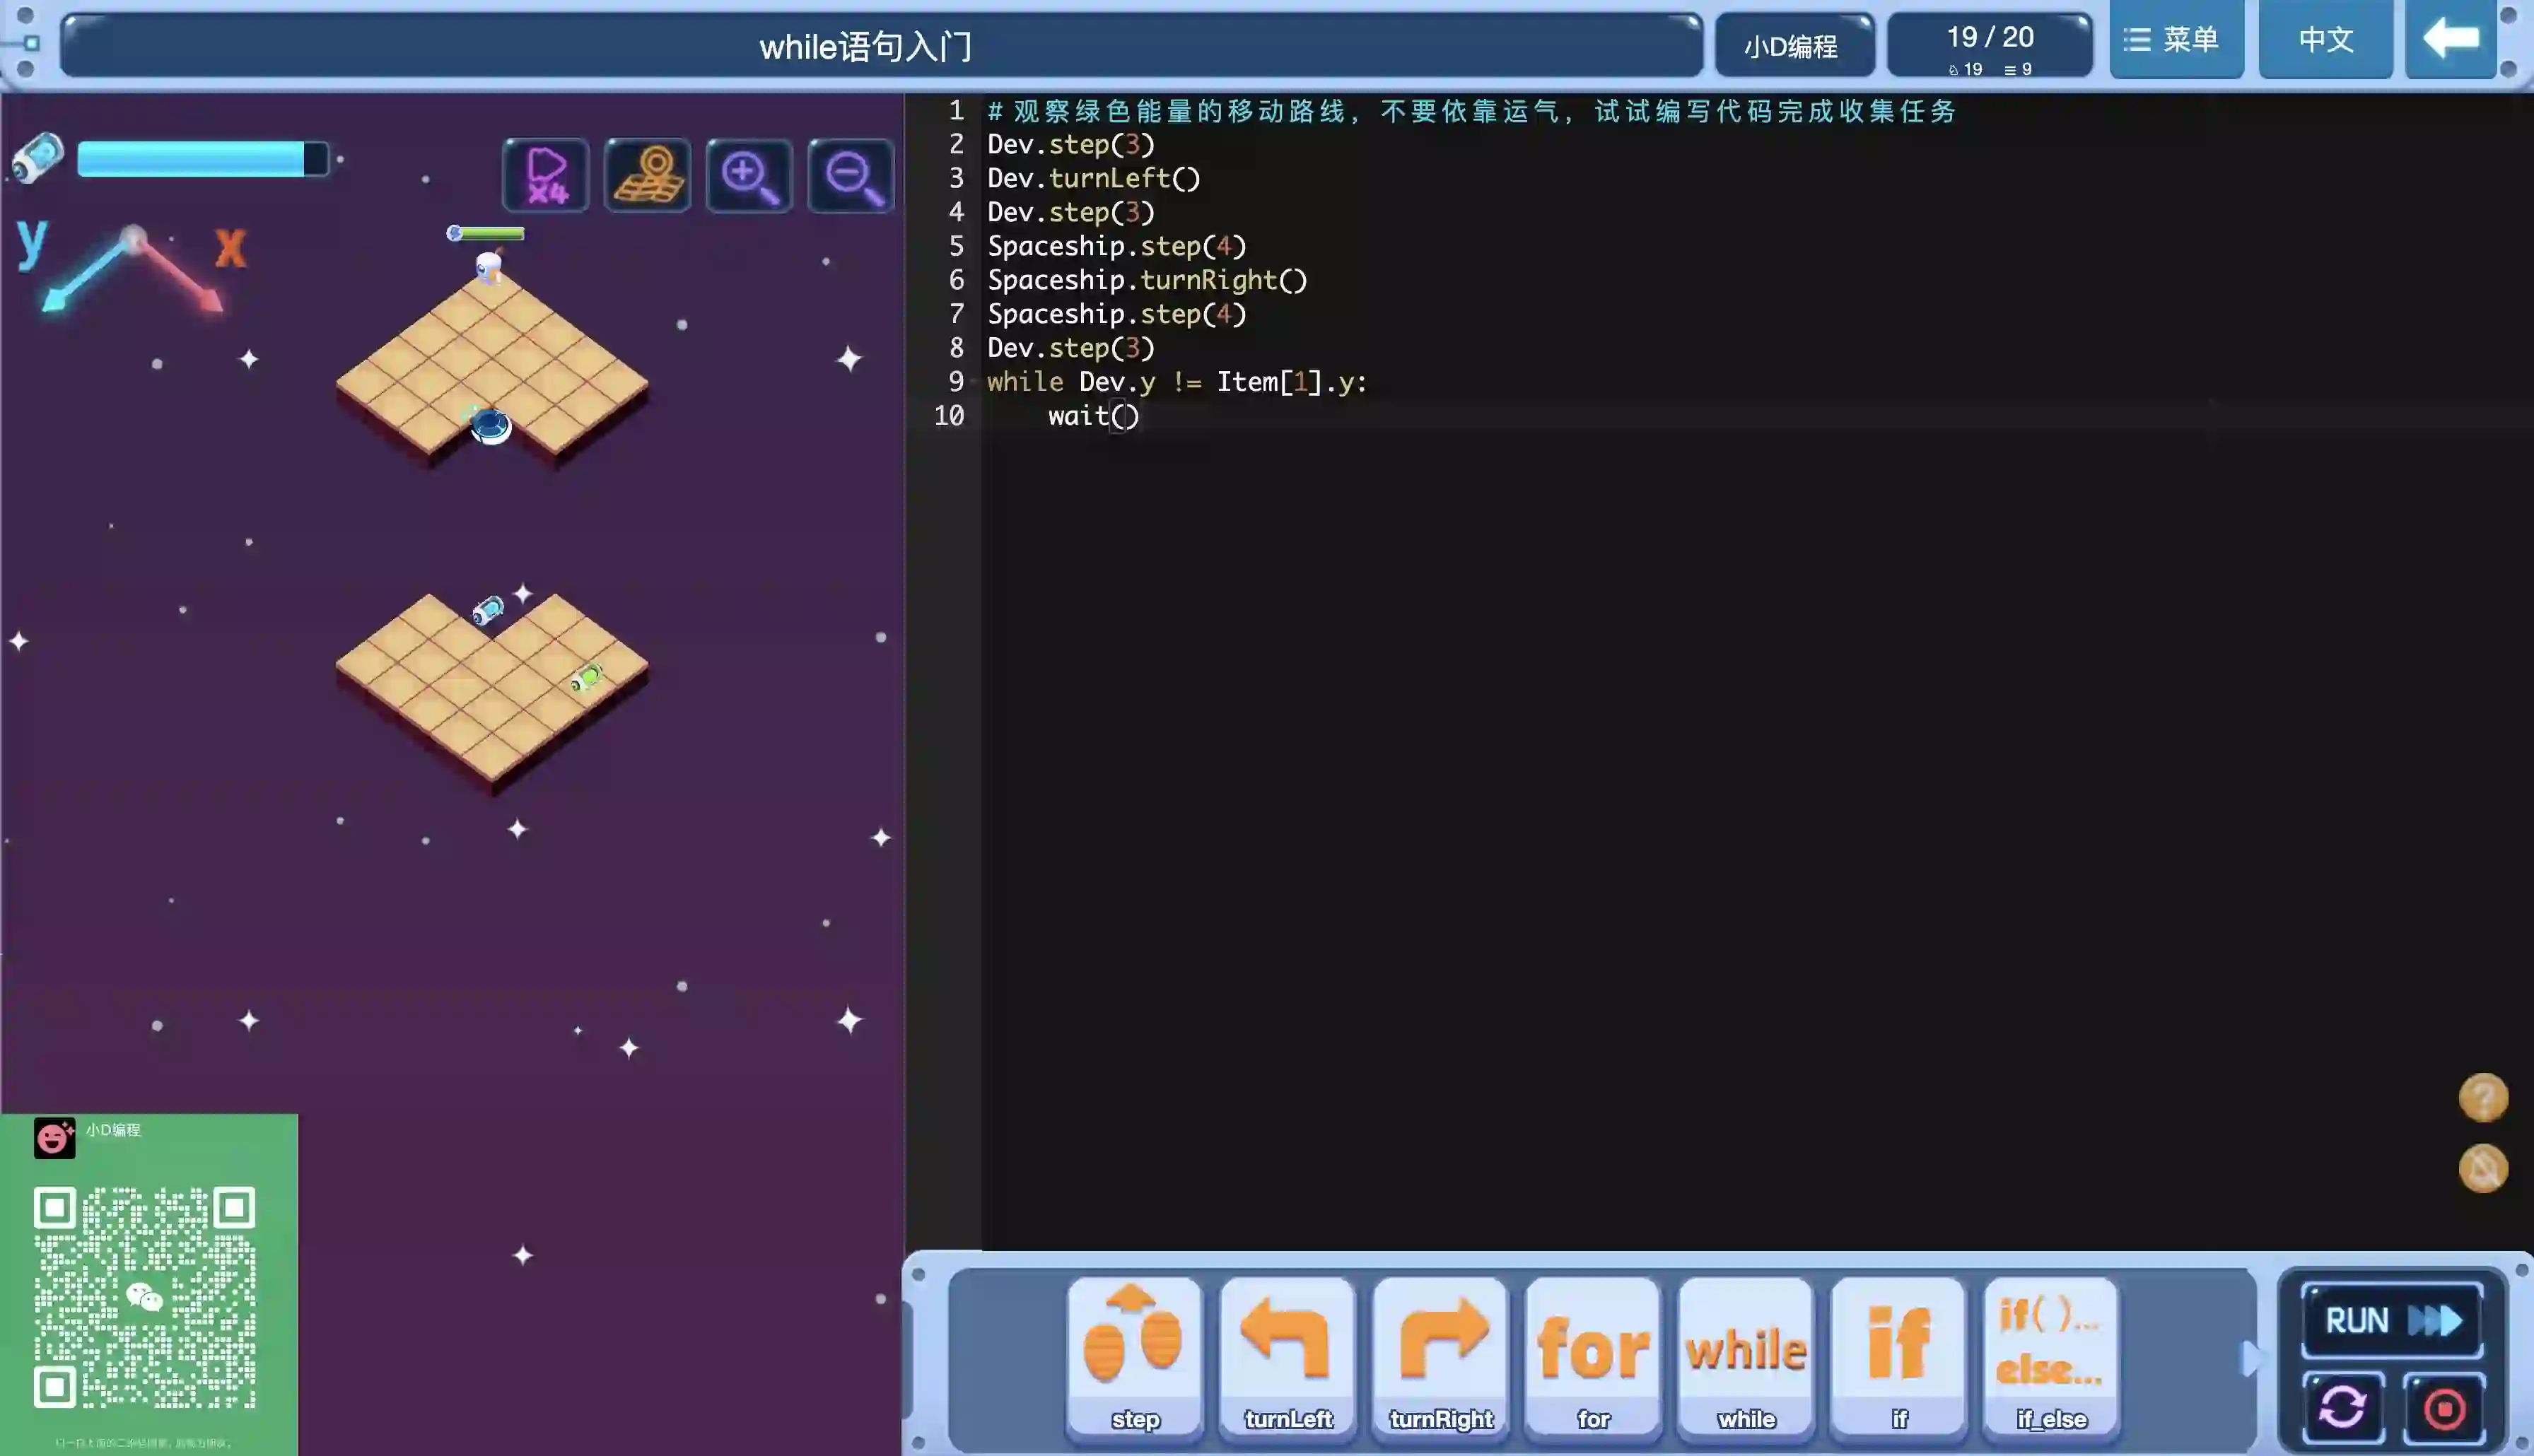
Task: Toggle sound with the muted bell icon
Action: (x=2483, y=1168)
